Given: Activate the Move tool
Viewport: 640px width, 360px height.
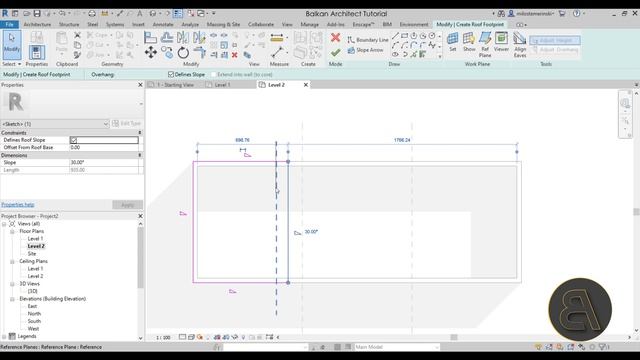Looking at the screenshot, I should coord(151,53).
